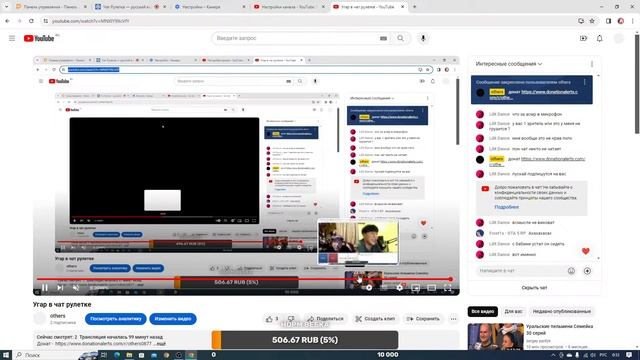Viewport: 640px width, 360px height.
Task: Open a new browser tab
Action: pos(414,7)
